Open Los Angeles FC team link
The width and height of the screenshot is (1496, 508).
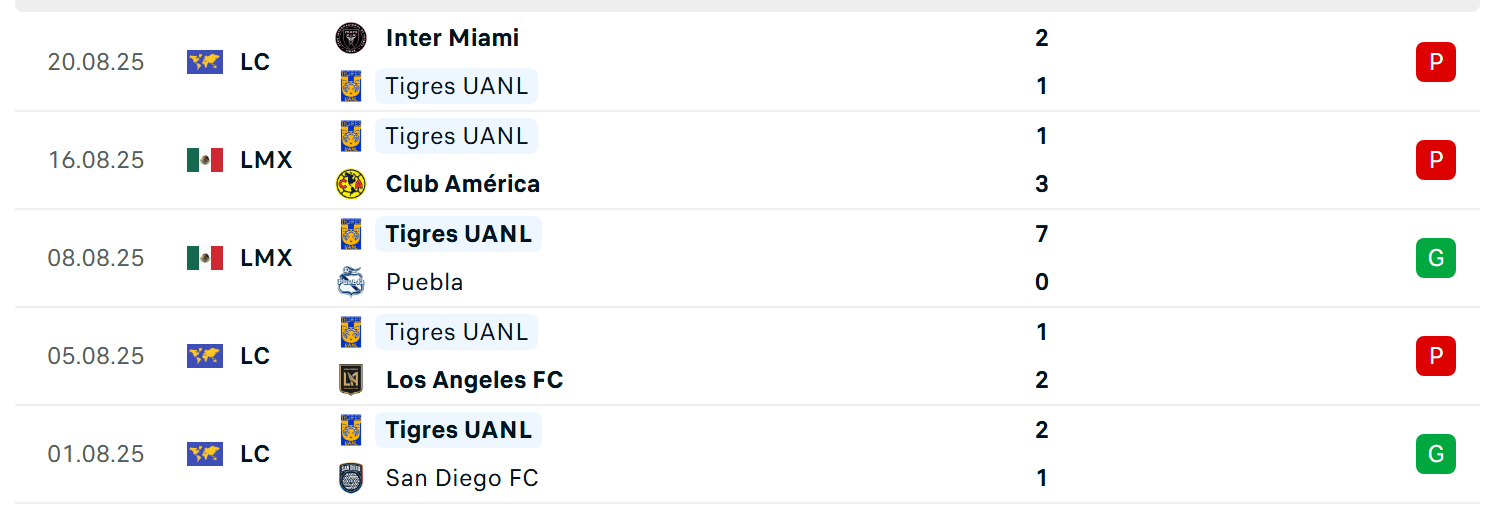pyautogui.click(x=474, y=380)
